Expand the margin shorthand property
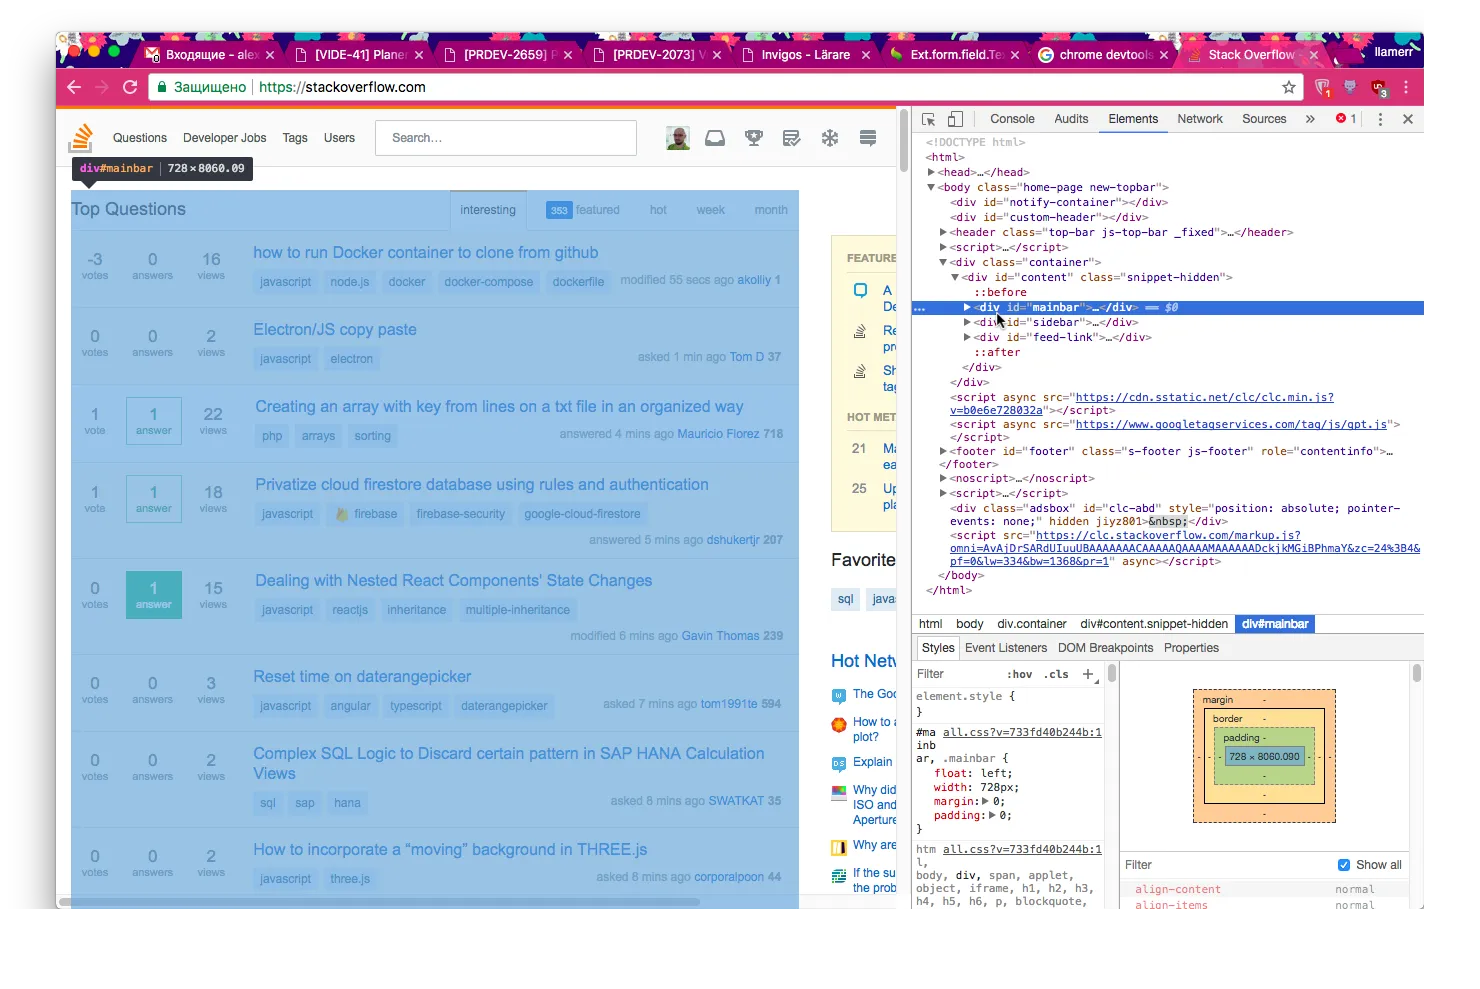Viewport: 1480px width, 989px height. (x=985, y=801)
